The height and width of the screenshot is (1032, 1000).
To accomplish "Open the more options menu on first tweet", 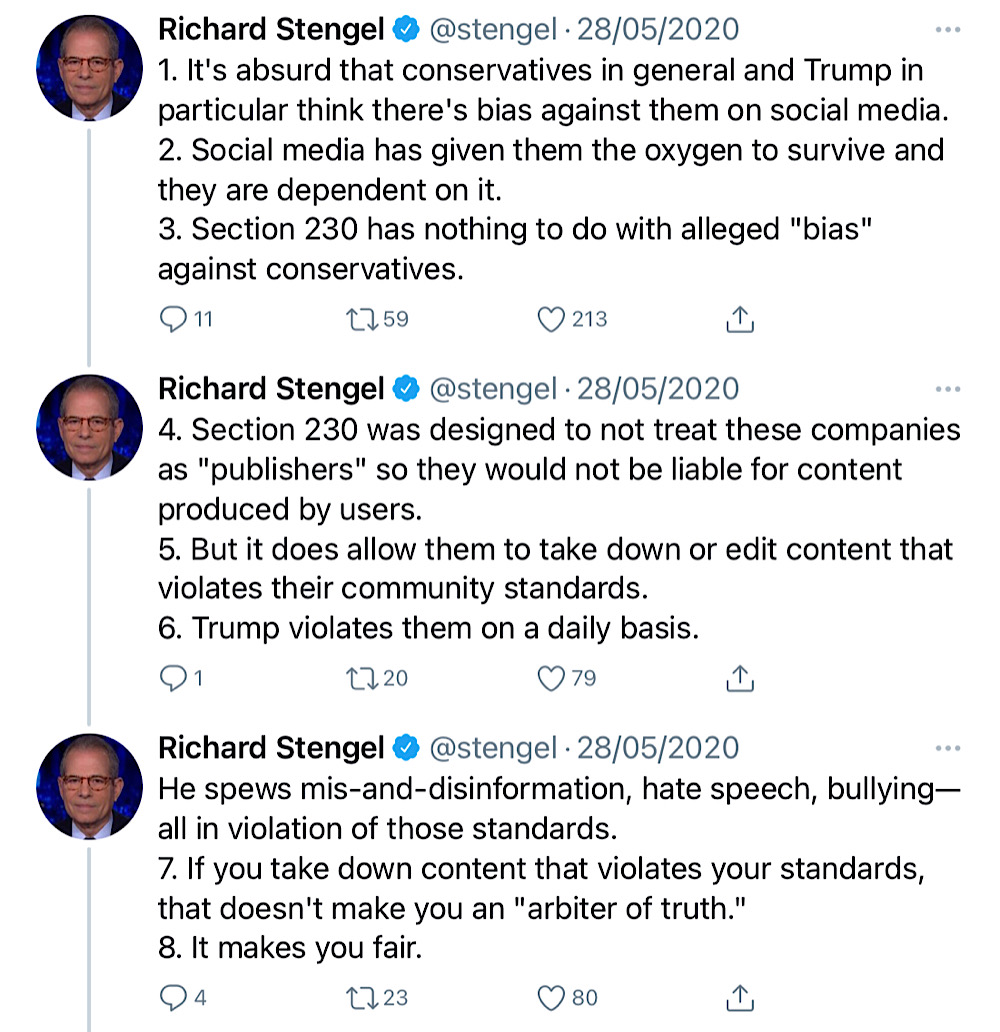I will click(x=948, y=30).
